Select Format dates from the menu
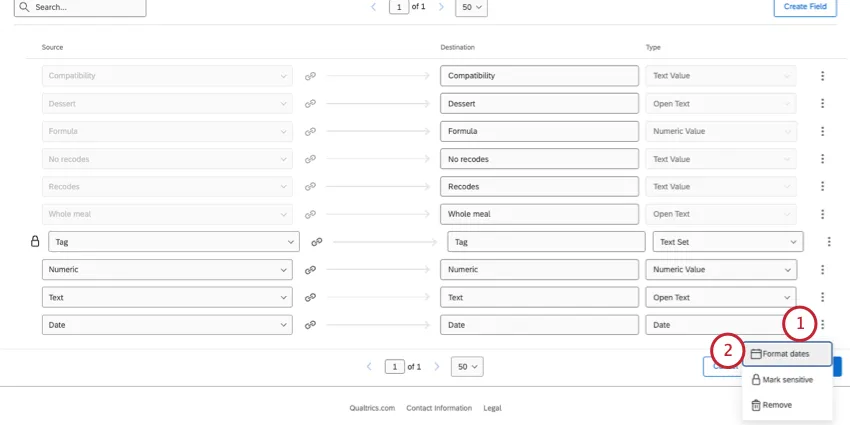 pos(786,354)
